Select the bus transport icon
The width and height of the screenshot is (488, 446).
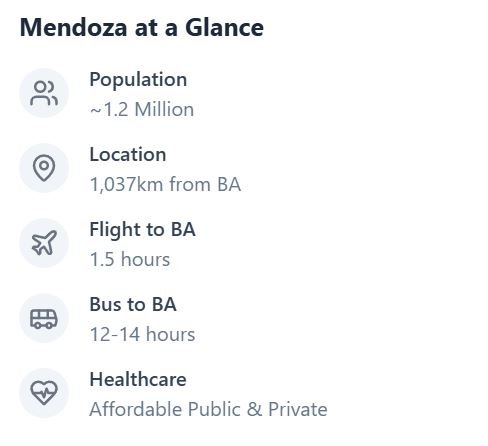(x=44, y=318)
